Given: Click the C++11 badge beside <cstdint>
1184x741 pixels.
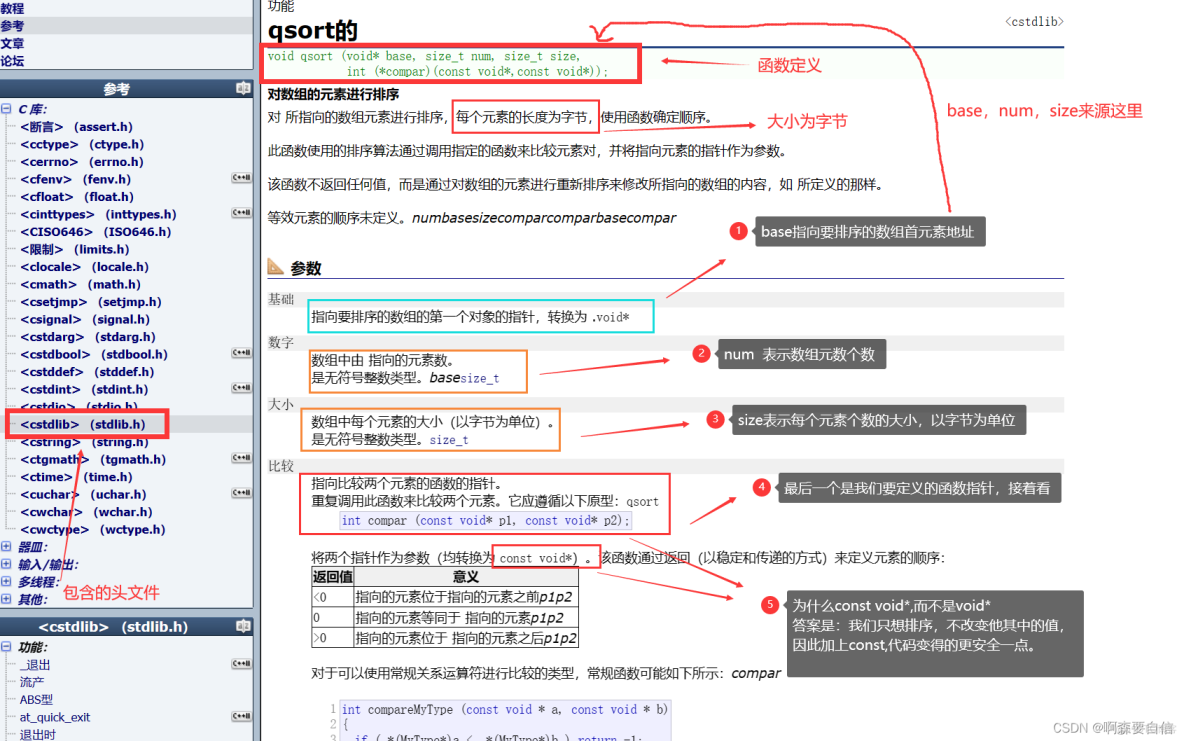Looking at the screenshot, I should [x=241, y=389].
